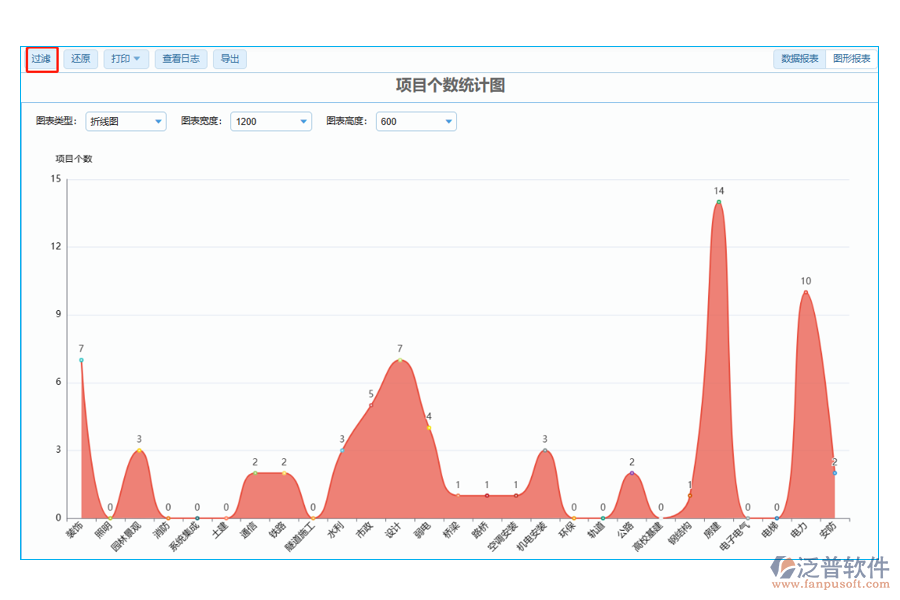Expand the 图表宽度 dropdown set to 1200
The image size is (900, 600).
coord(271,121)
